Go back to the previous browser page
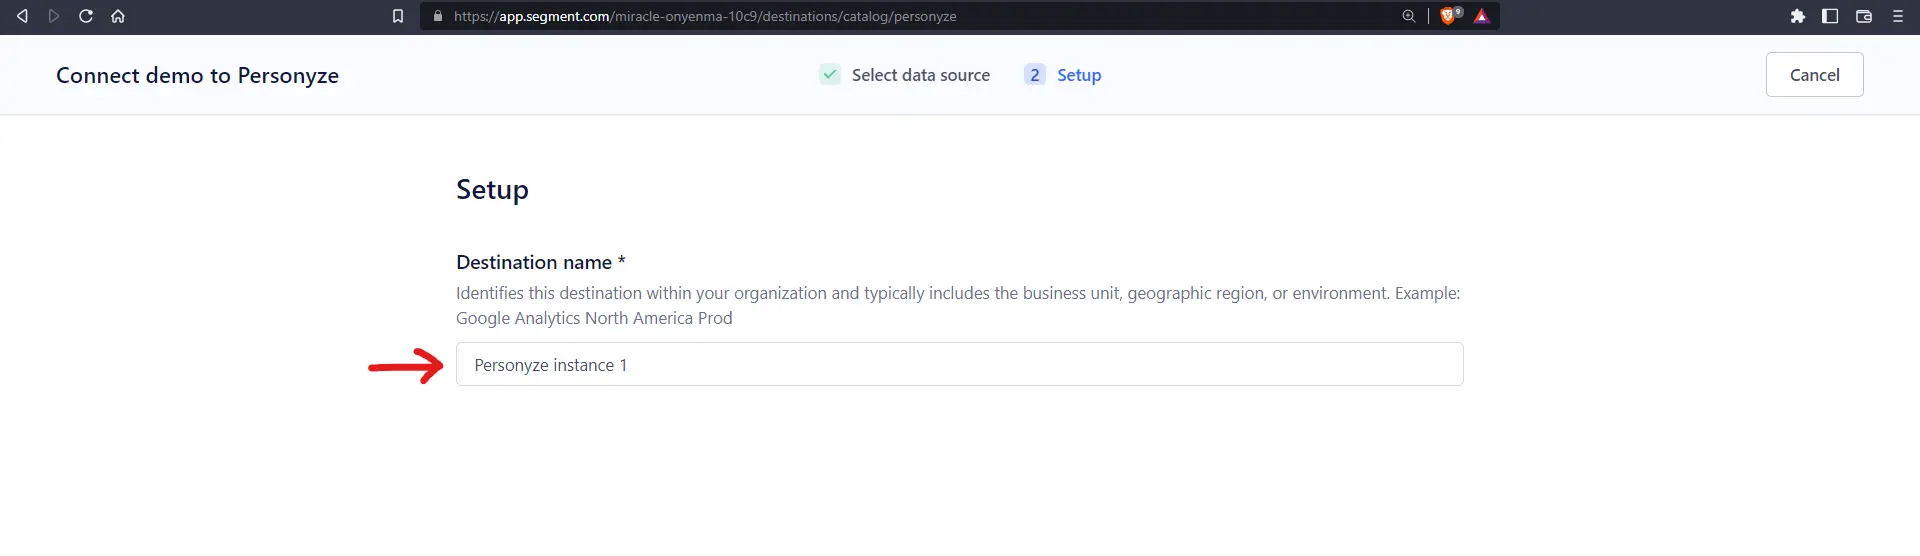 (x=22, y=16)
